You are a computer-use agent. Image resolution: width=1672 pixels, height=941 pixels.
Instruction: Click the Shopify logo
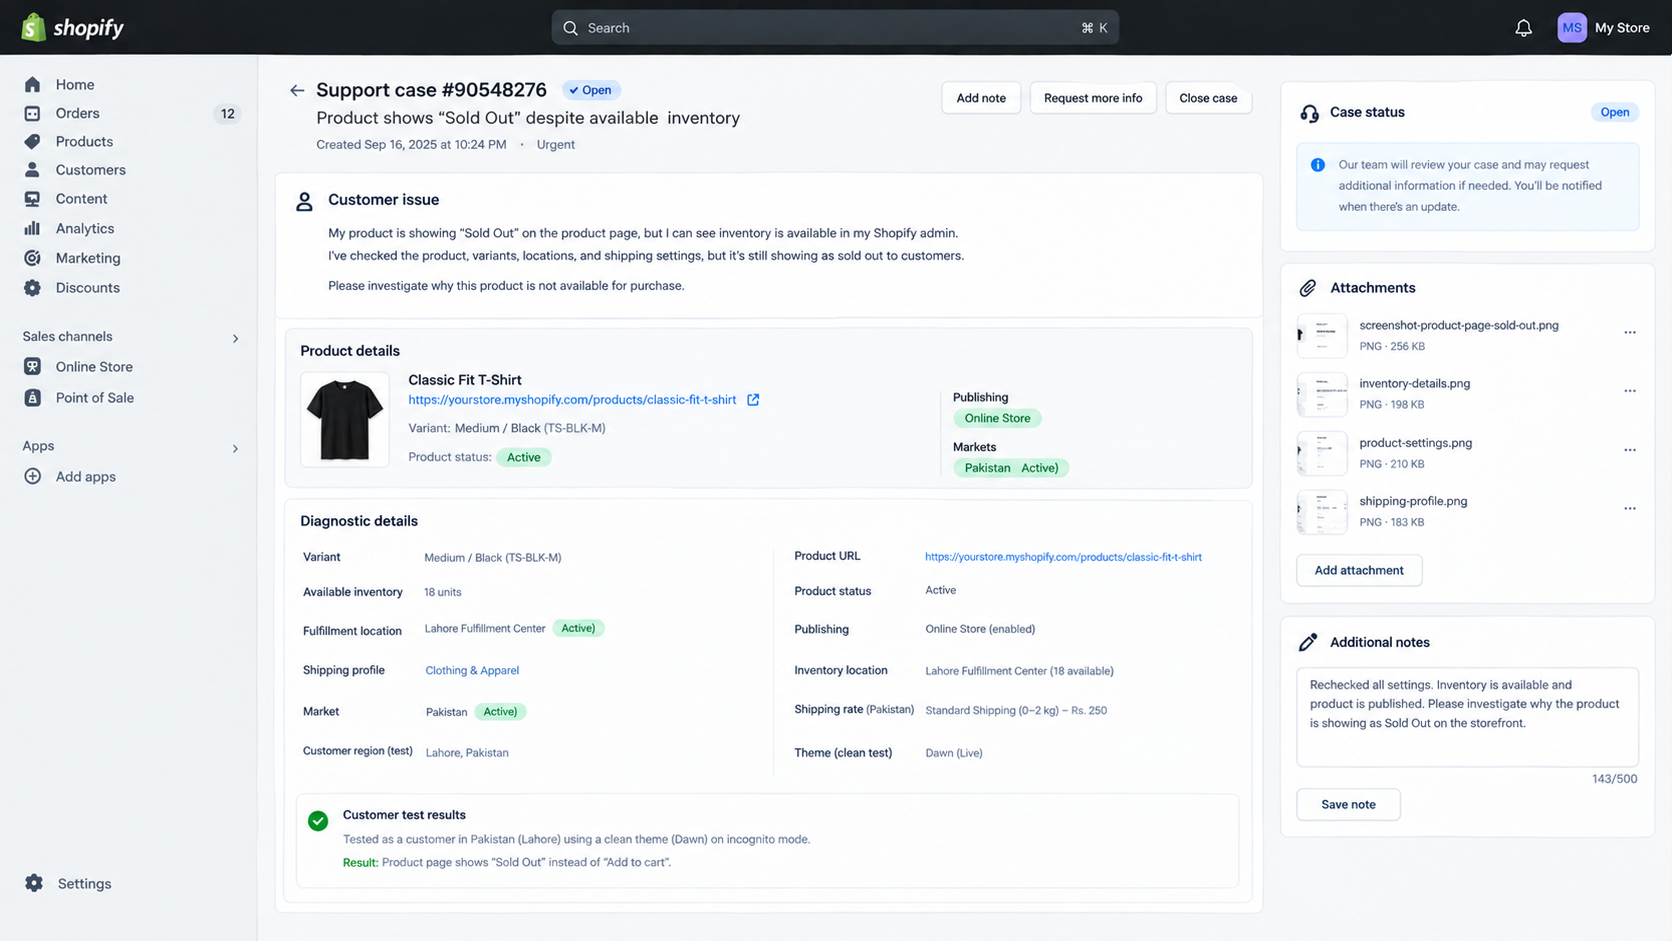coord(72,28)
